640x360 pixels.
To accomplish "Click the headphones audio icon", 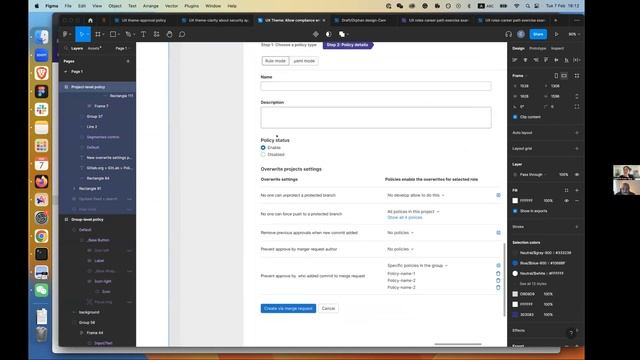I will pos(508,34).
